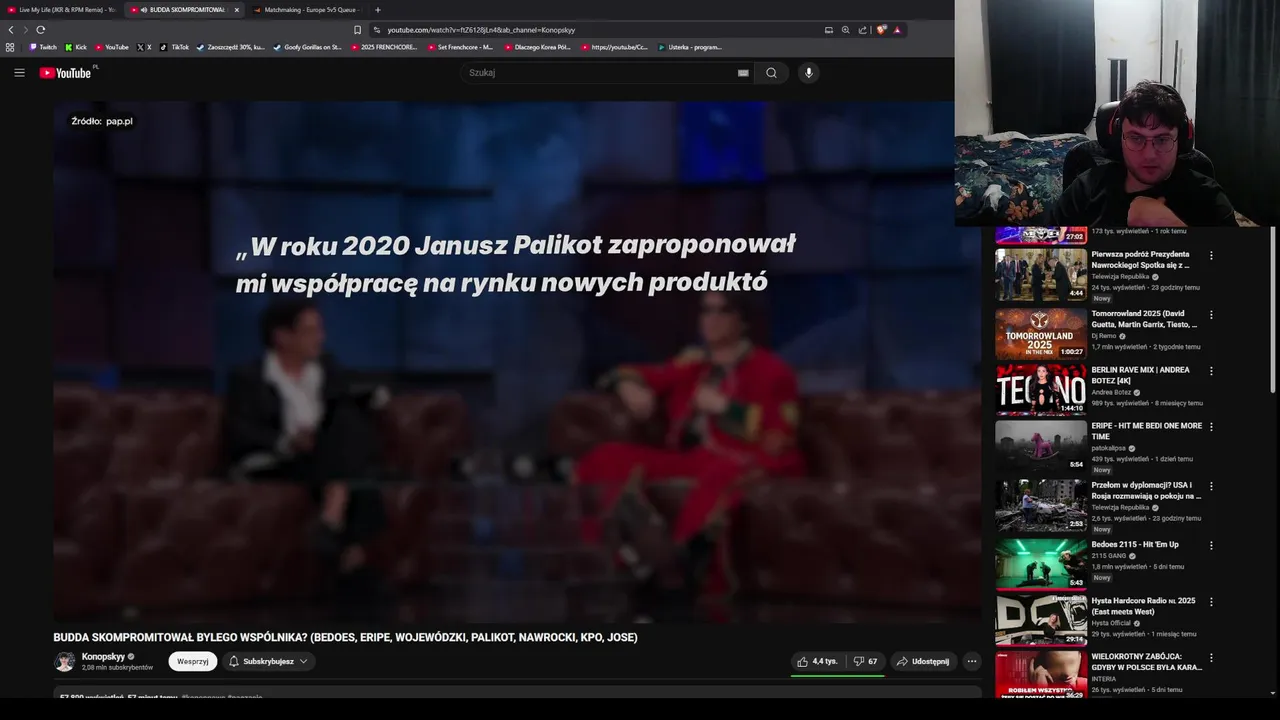
Task: Click the Udostępnij share button
Action: (x=922, y=661)
